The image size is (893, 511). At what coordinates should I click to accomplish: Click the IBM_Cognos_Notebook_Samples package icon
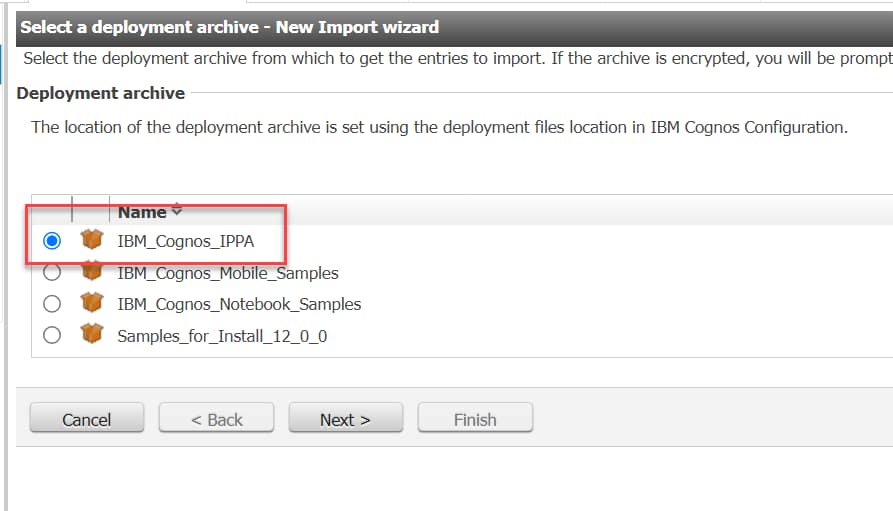pos(92,303)
